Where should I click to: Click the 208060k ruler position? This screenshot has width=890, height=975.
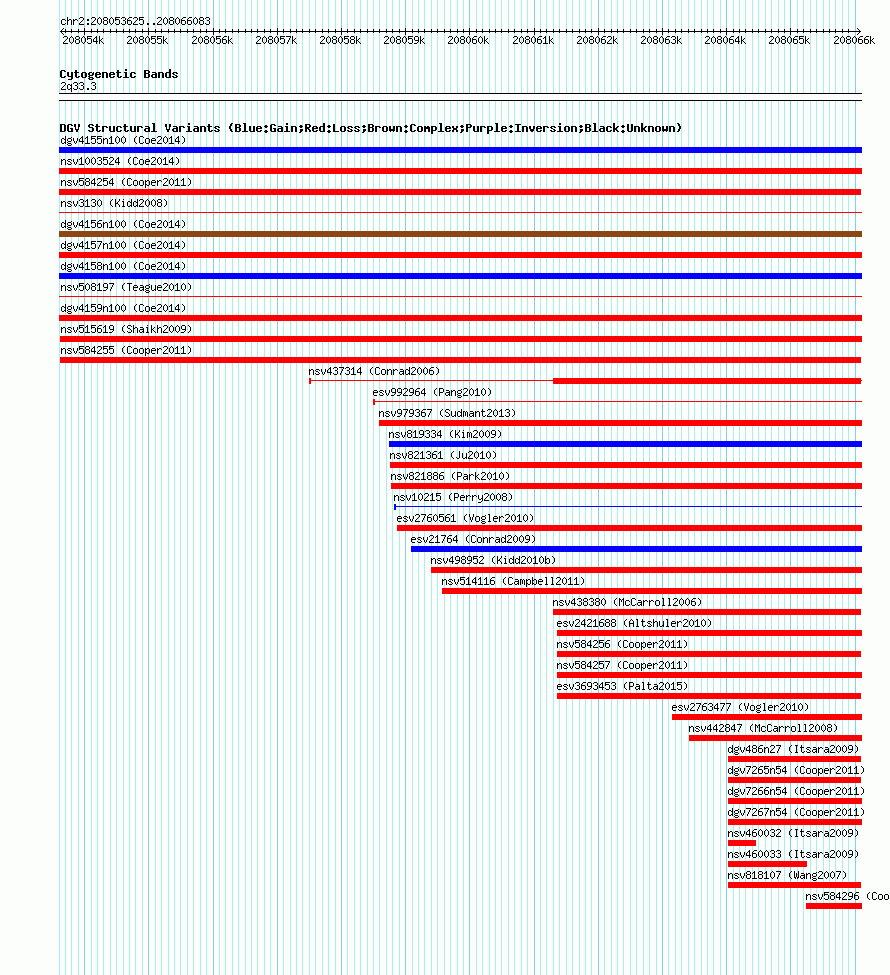468,40
